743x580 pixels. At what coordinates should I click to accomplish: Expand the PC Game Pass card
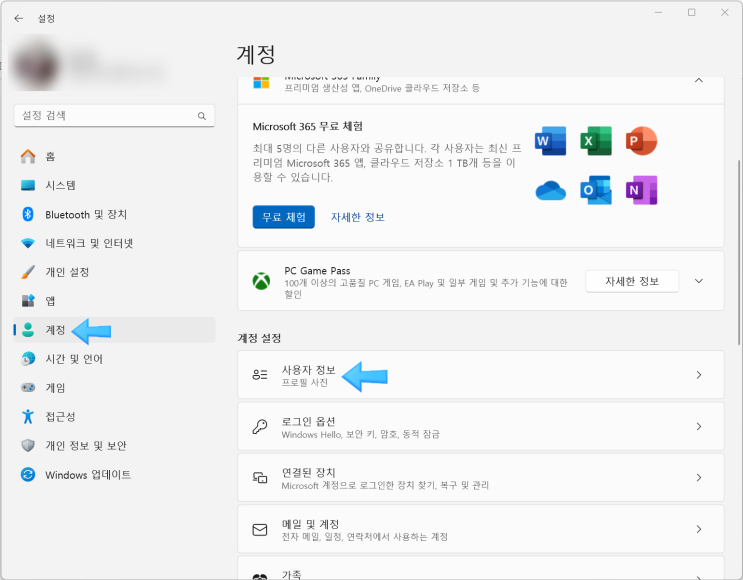[698, 281]
